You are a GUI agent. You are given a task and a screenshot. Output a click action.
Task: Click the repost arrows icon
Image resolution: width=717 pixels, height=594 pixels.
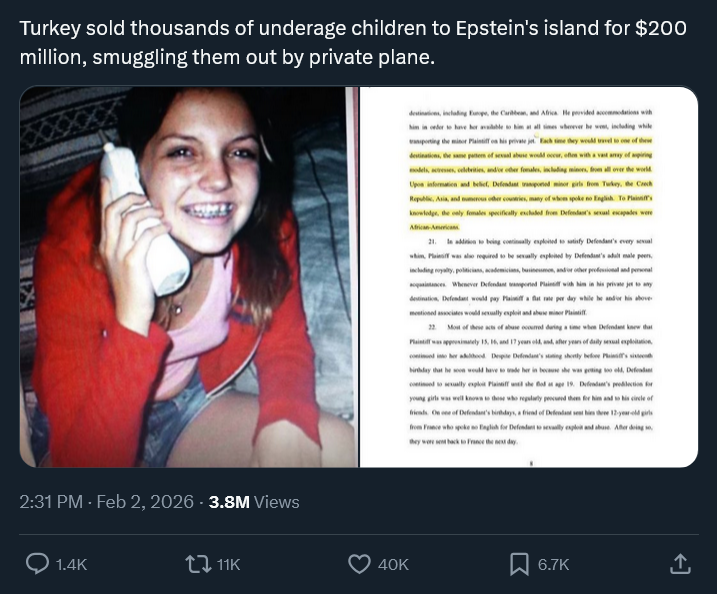[197, 564]
